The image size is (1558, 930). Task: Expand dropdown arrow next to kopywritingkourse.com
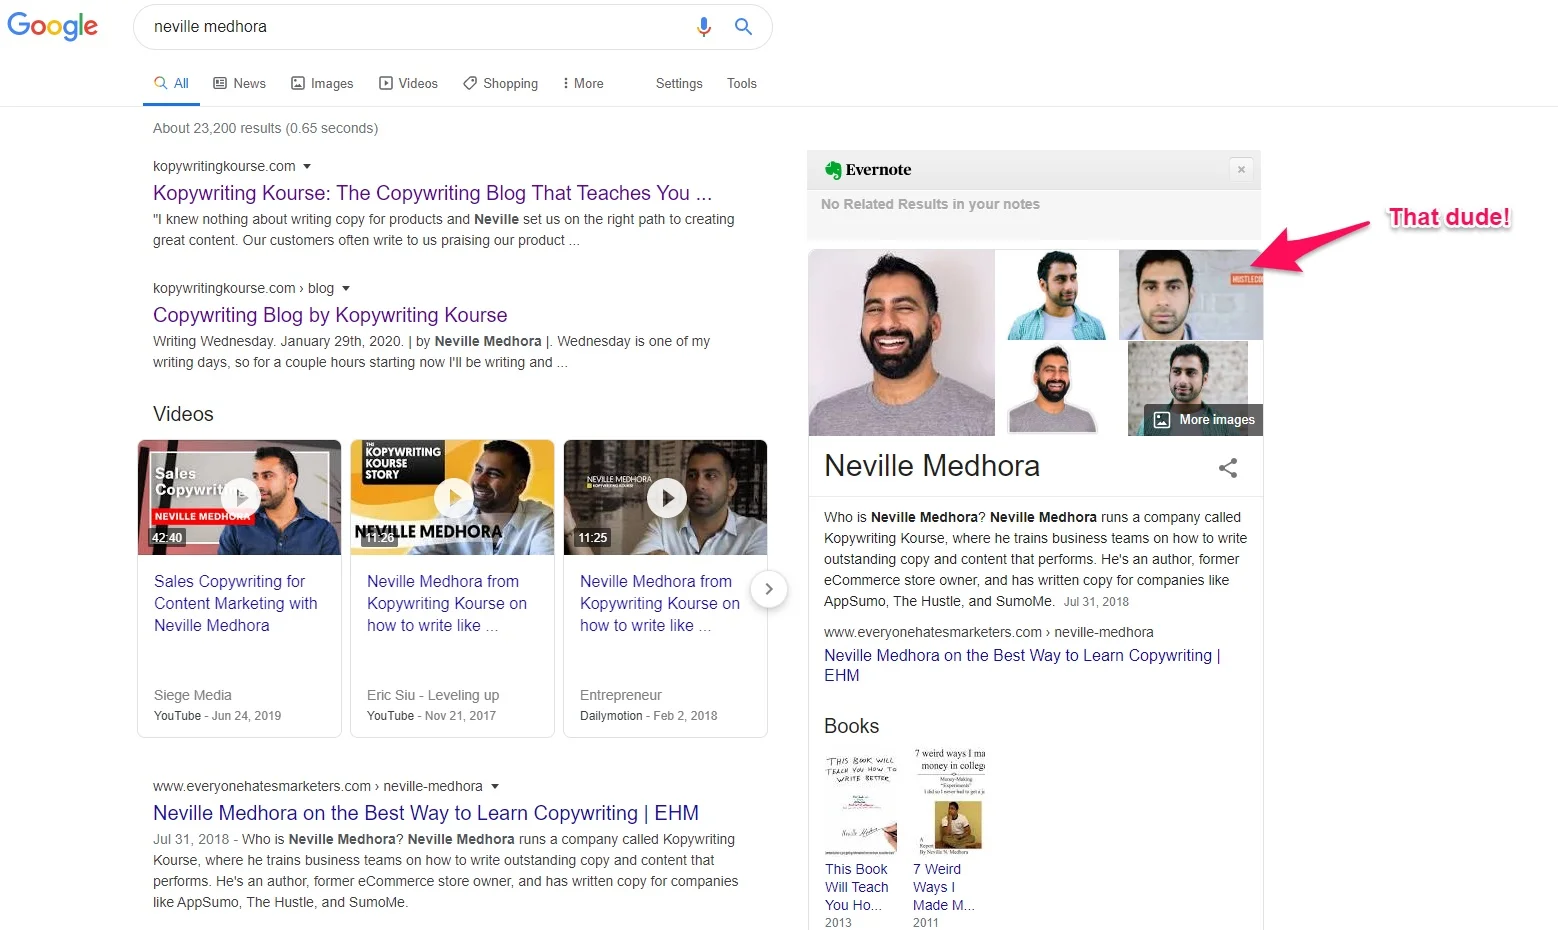[307, 166]
